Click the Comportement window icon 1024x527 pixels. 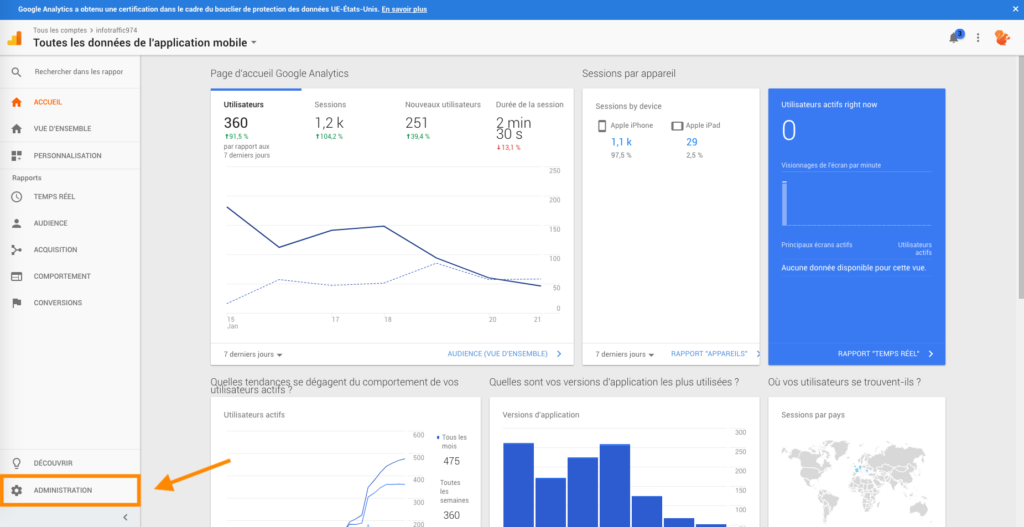click(17, 276)
